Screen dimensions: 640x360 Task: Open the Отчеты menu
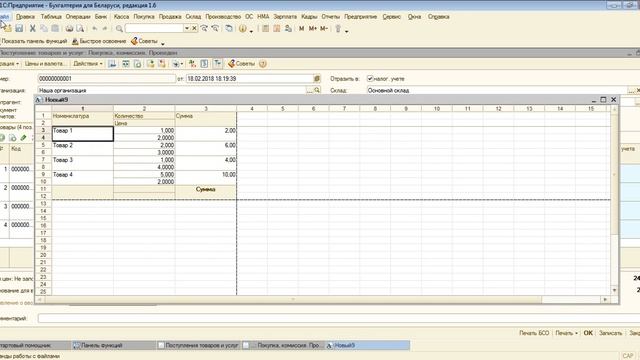[x=330, y=17]
